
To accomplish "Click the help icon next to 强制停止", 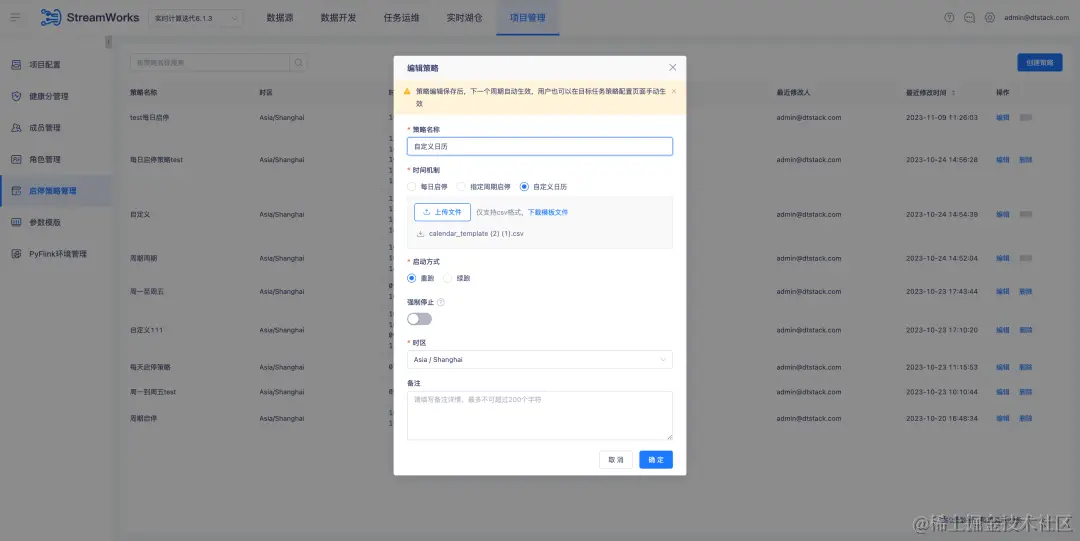I will point(441,302).
